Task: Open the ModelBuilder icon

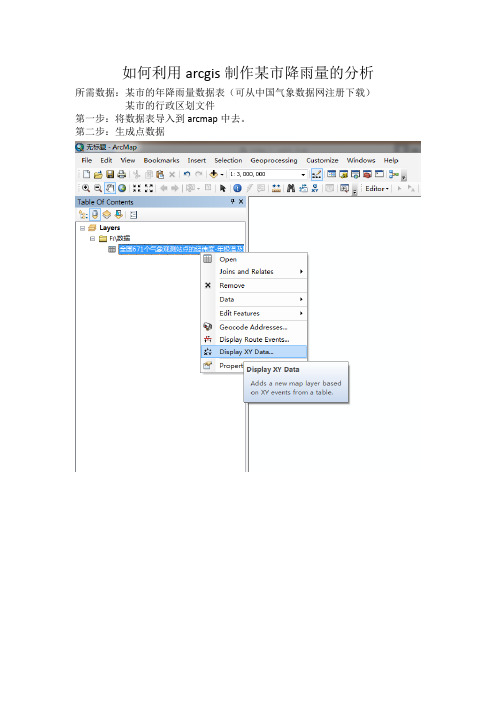Action: pos(393,174)
